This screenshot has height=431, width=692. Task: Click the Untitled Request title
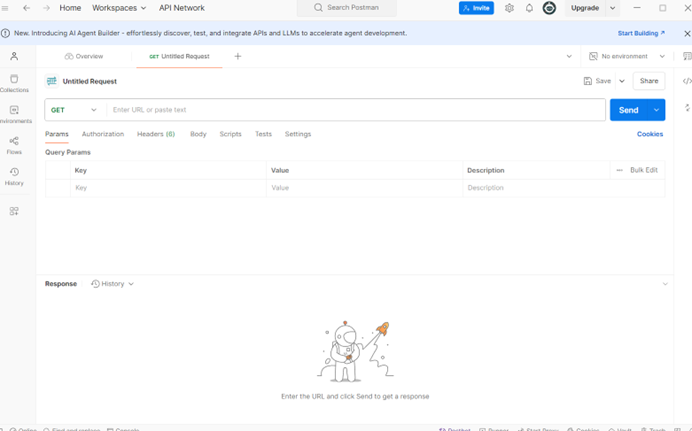click(x=90, y=81)
